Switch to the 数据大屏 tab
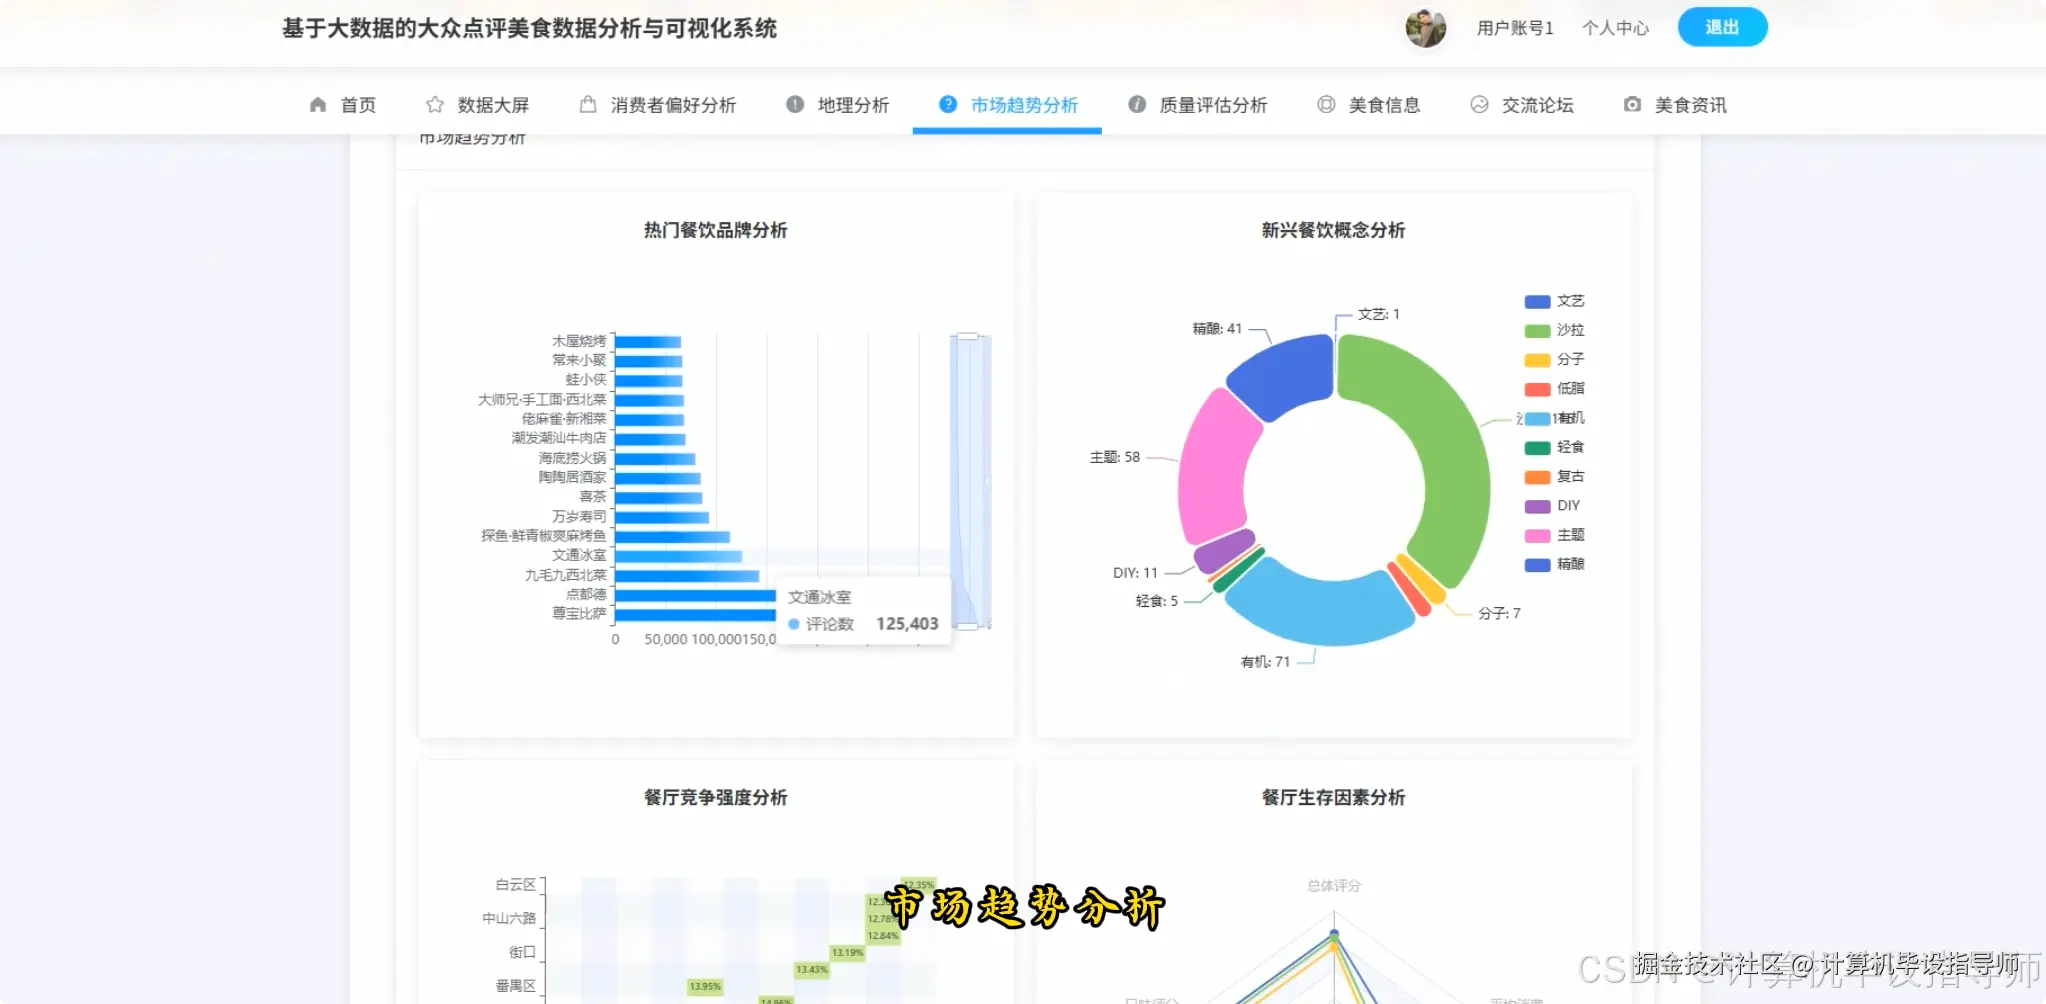Screen dimensions: 2046x1004 tap(491, 104)
